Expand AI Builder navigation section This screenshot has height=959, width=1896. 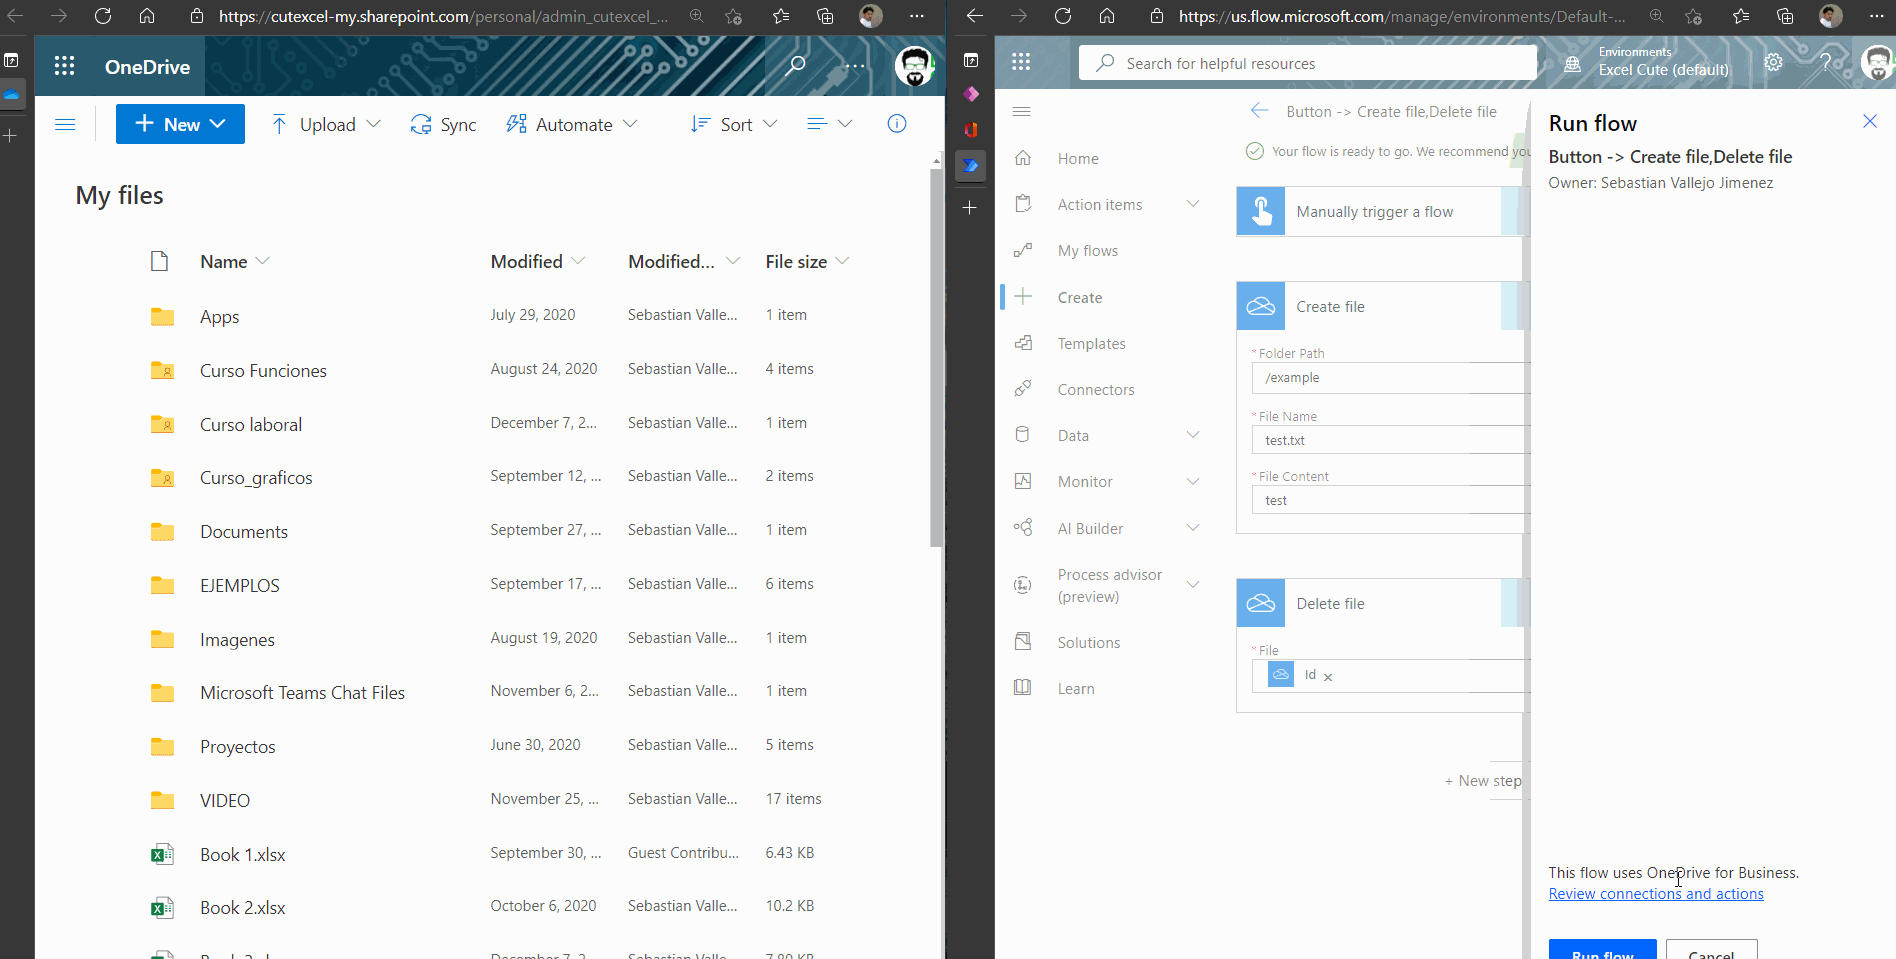1193,528
